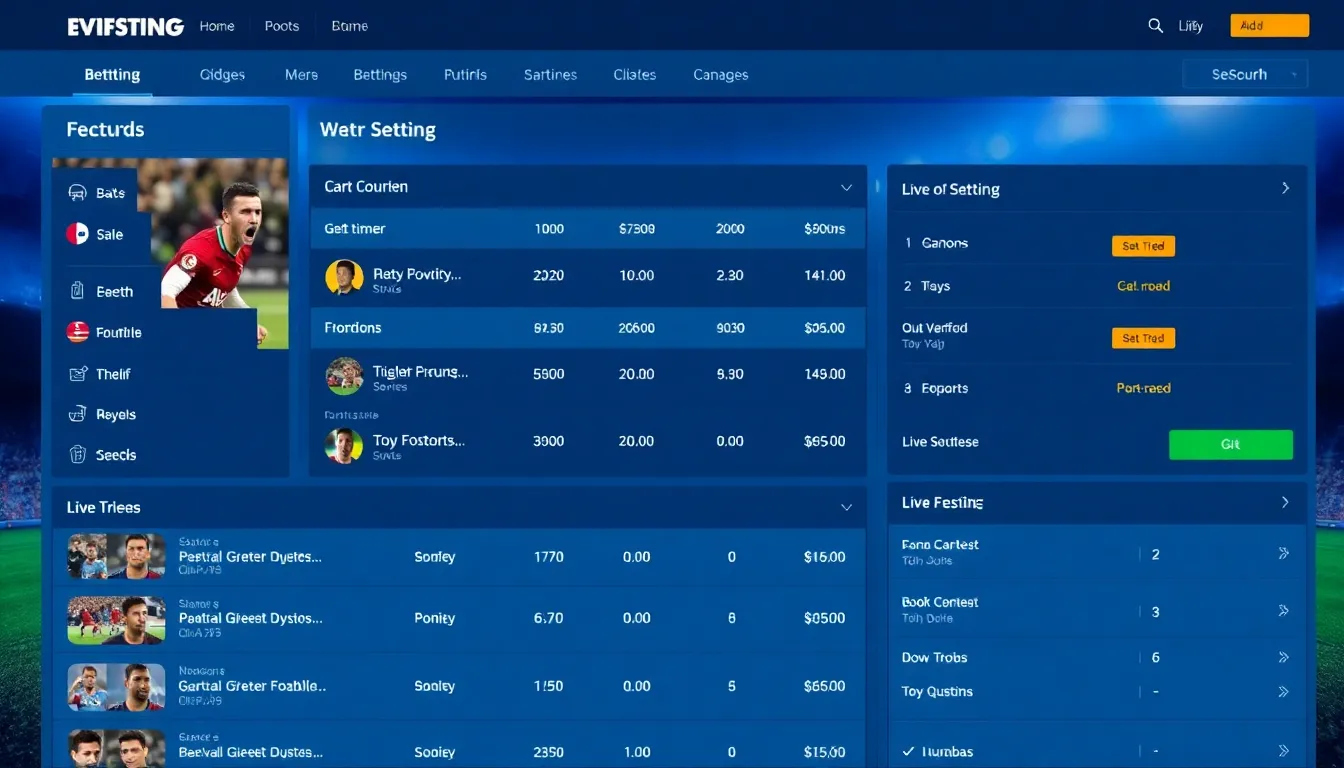Click the orange Add button
The width and height of the screenshot is (1344, 768).
(1269, 25)
